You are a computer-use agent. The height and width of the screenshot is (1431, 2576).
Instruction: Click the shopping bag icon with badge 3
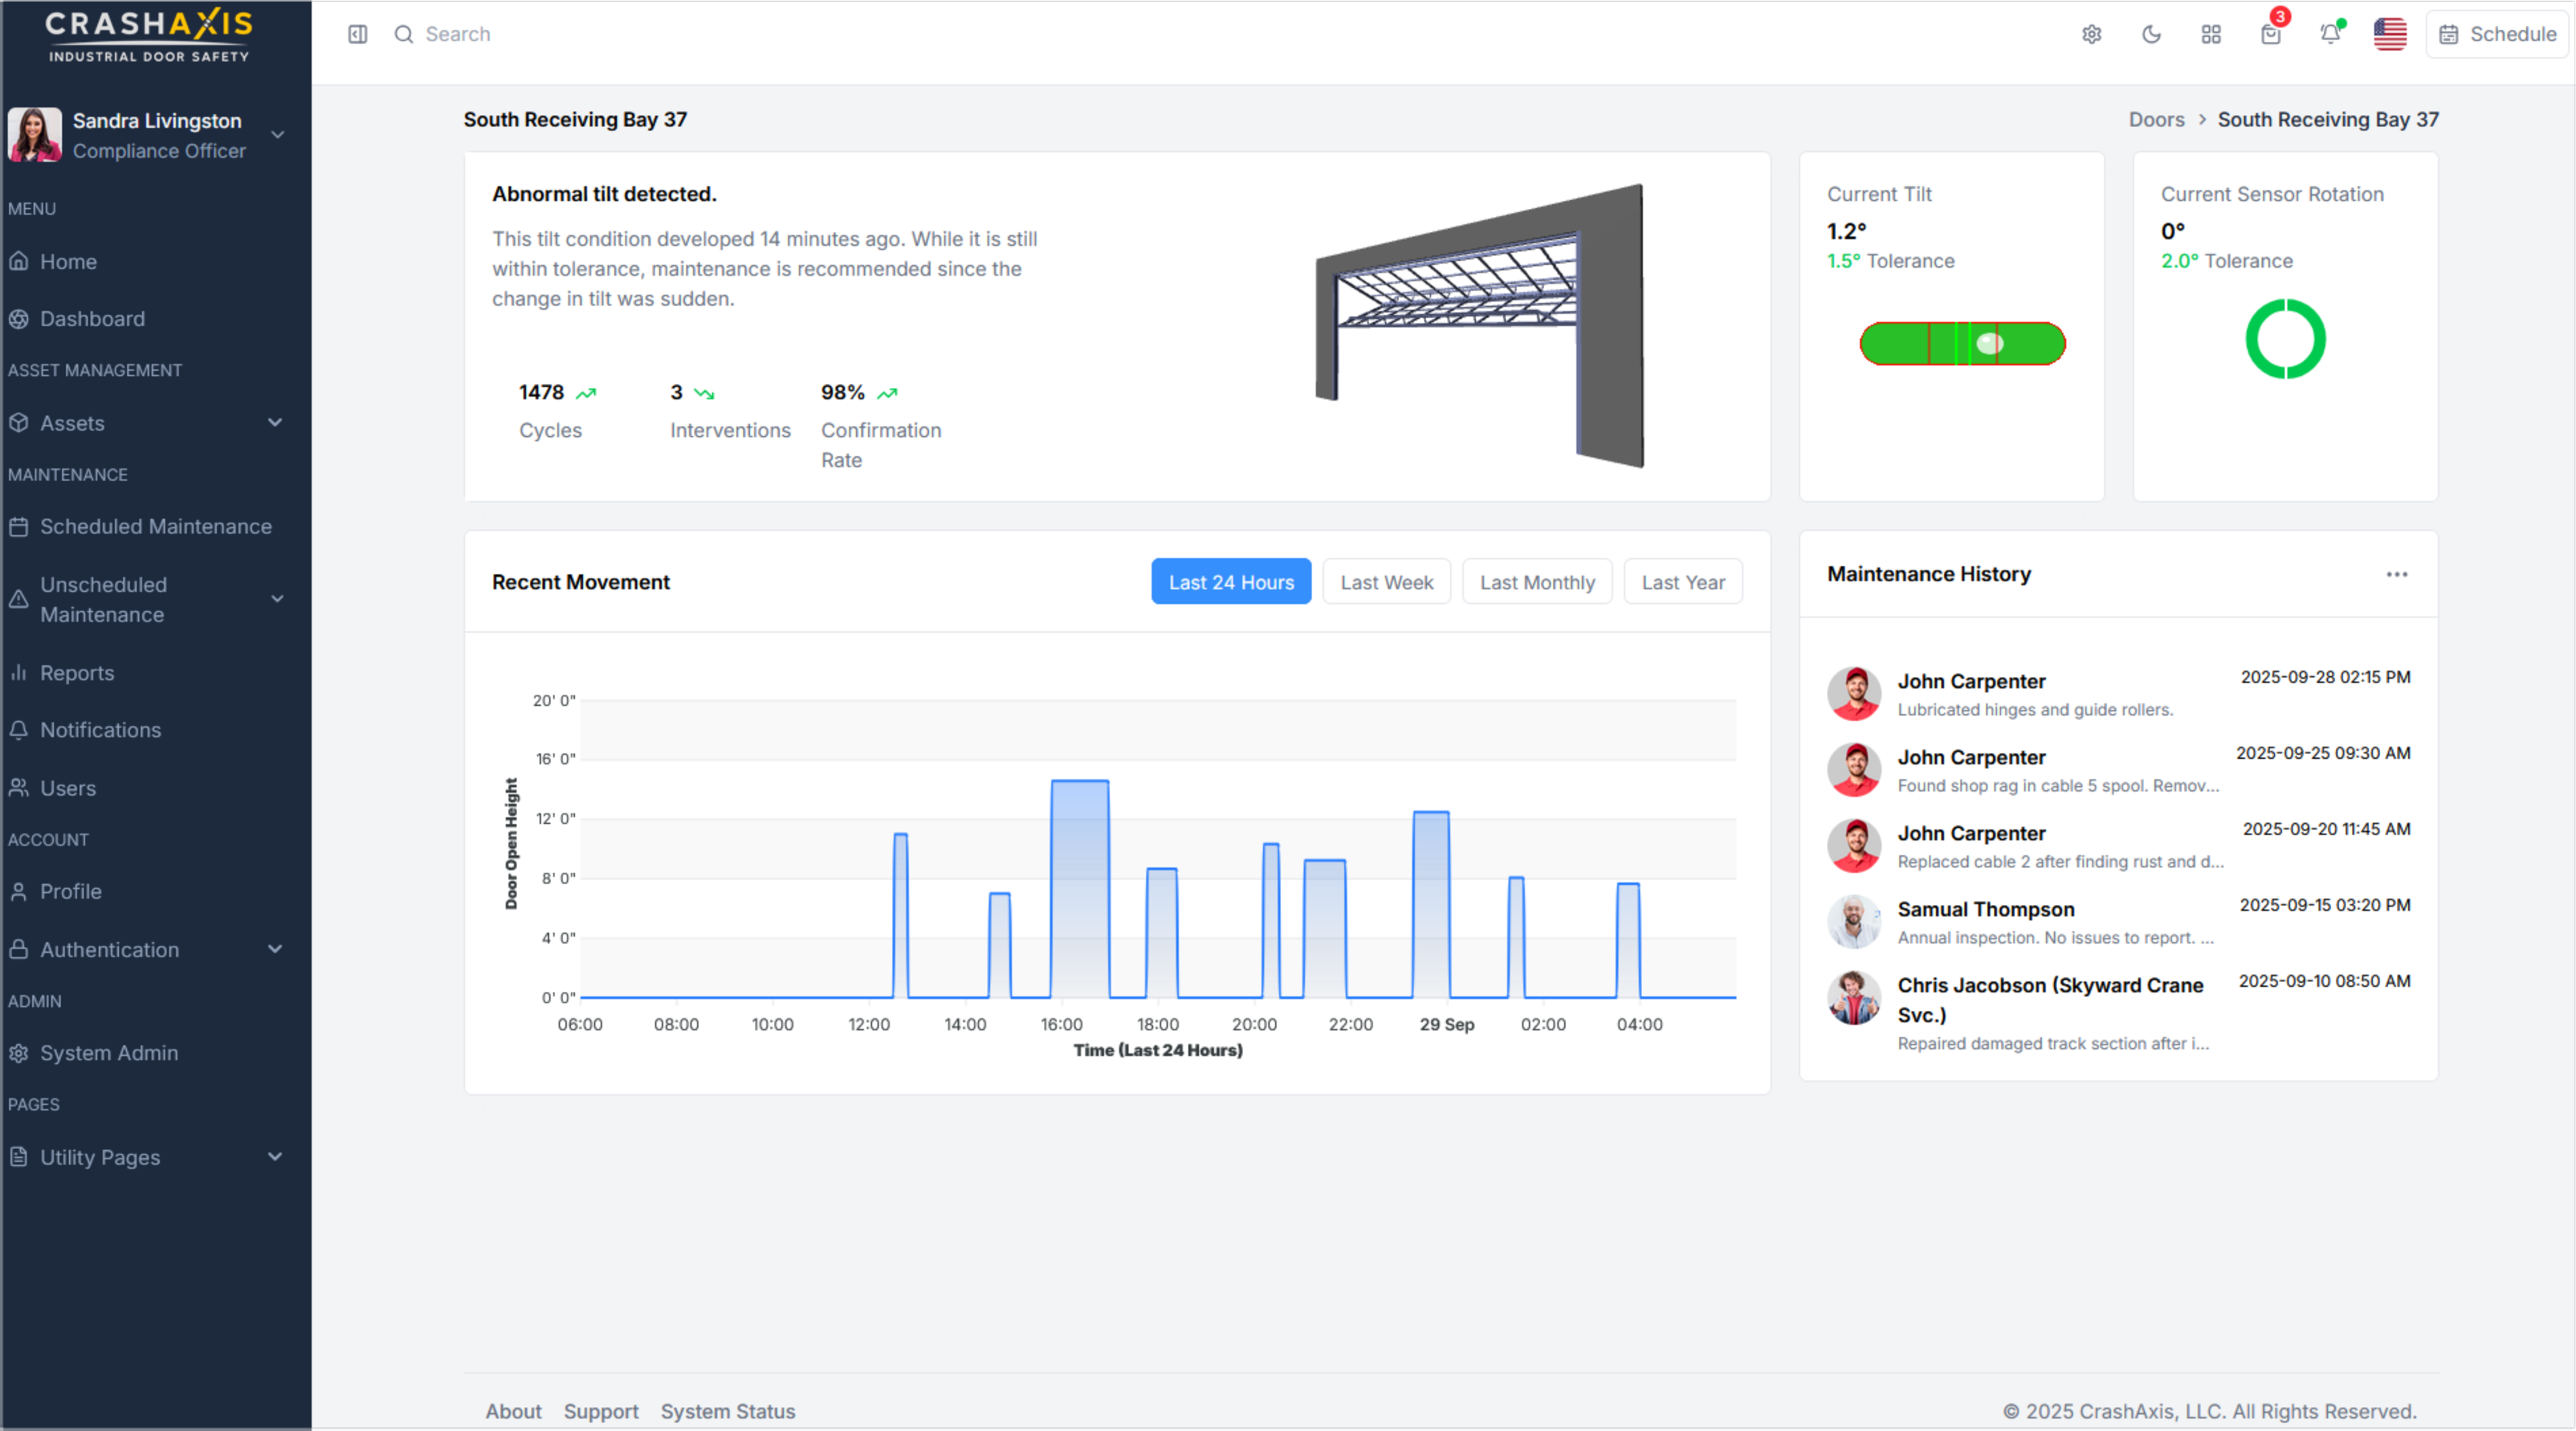[x=2270, y=34]
